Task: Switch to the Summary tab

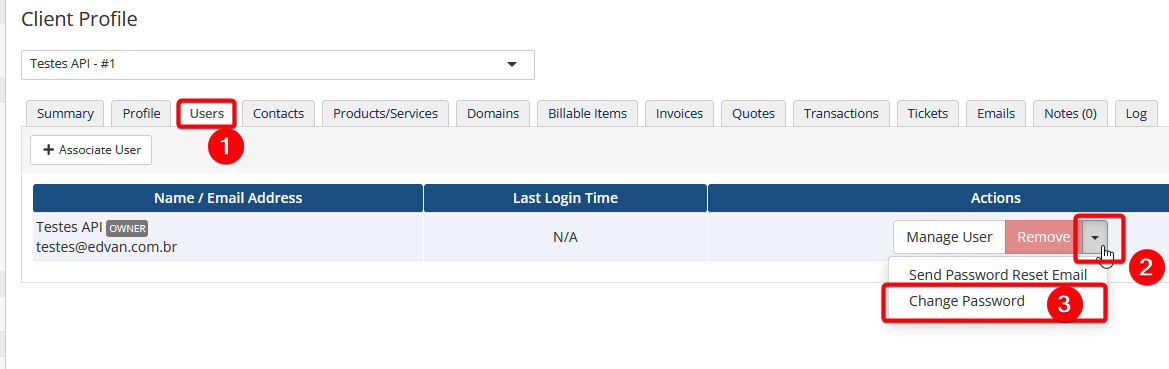Action: point(65,113)
